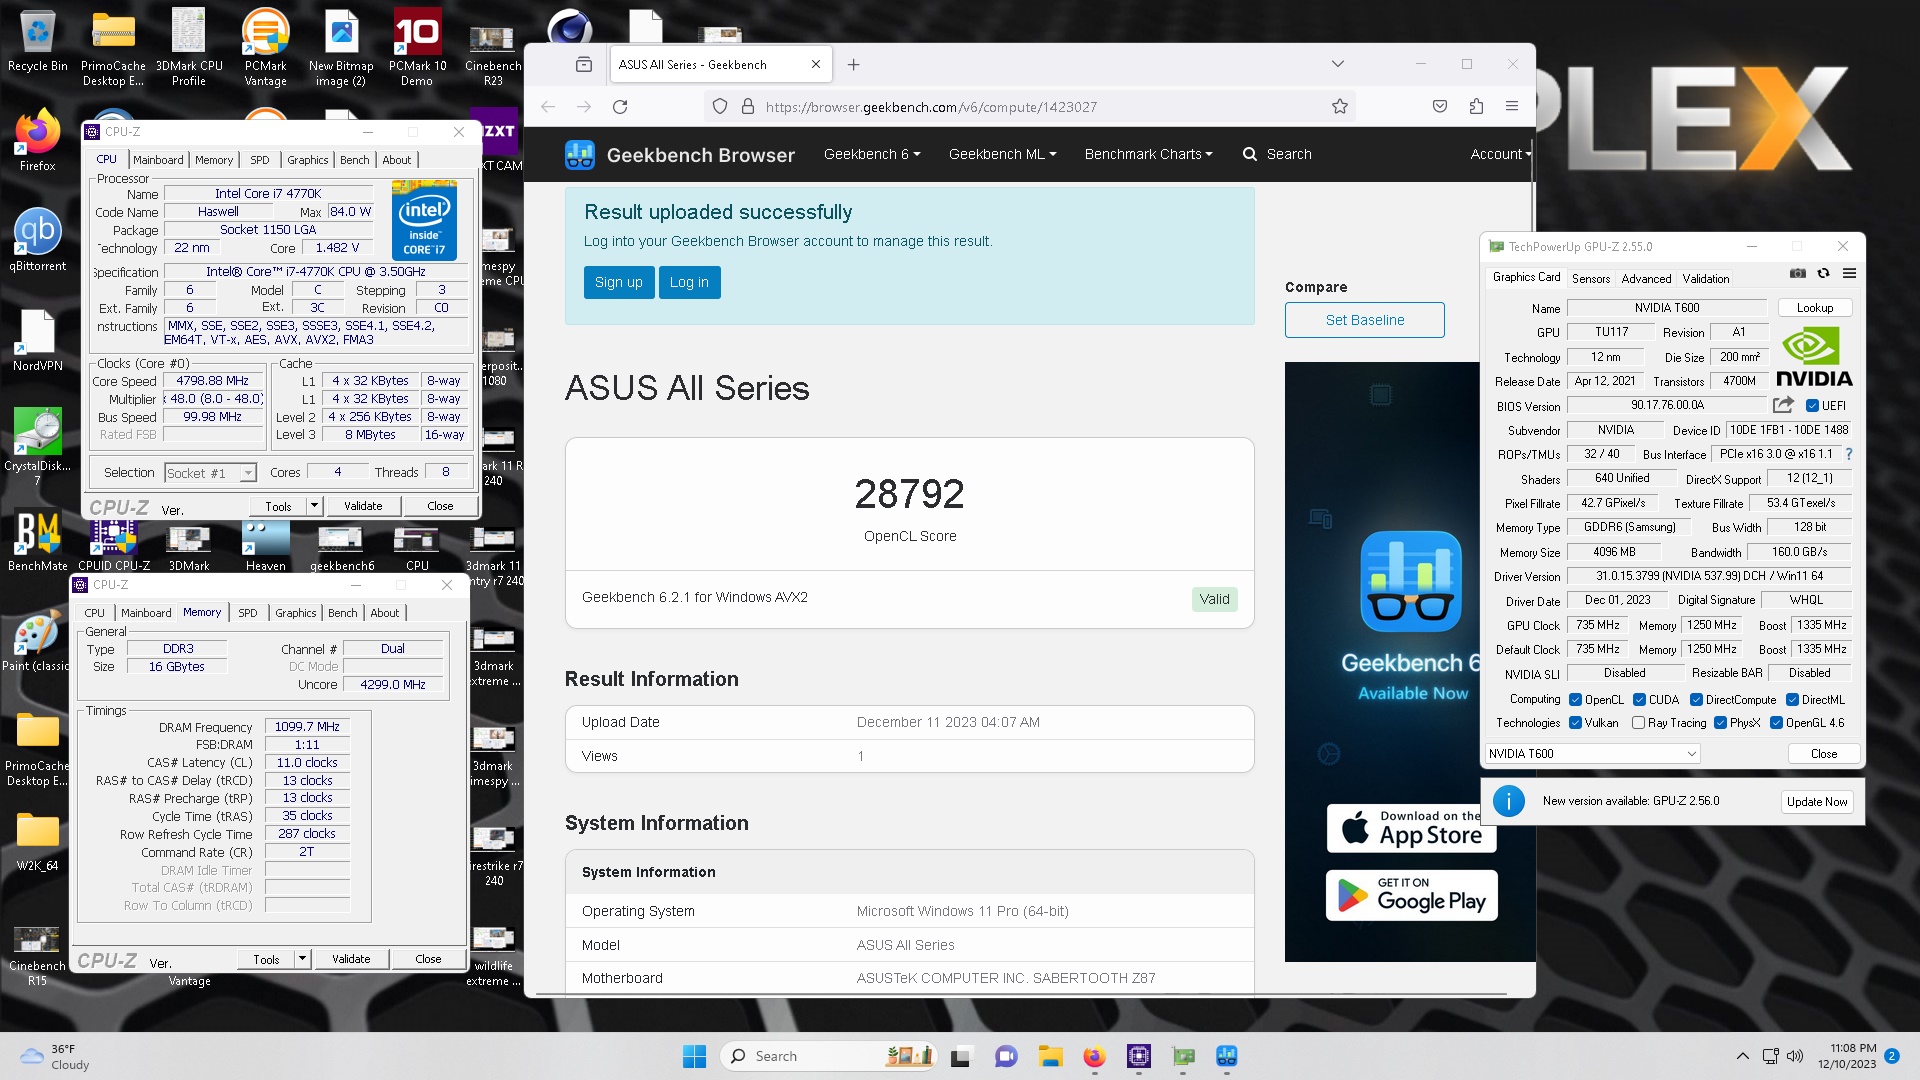The height and width of the screenshot is (1080, 1920).
Task: Click the Firefox extensions puzzle icon
Action: tap(1476, 107)
